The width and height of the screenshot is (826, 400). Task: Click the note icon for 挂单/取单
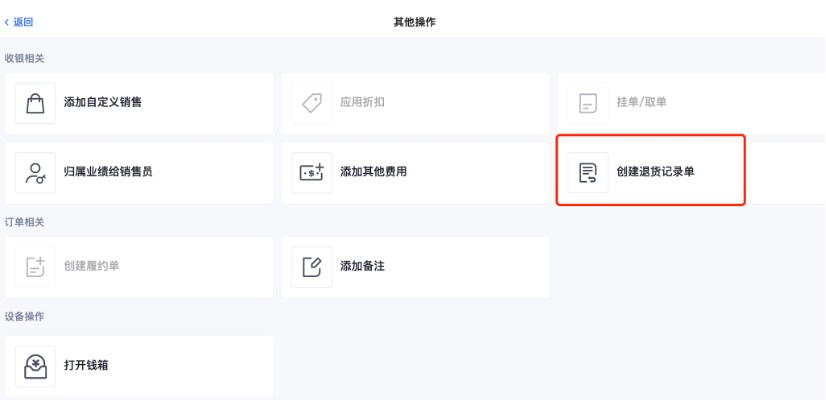click(x=588, y=103)
